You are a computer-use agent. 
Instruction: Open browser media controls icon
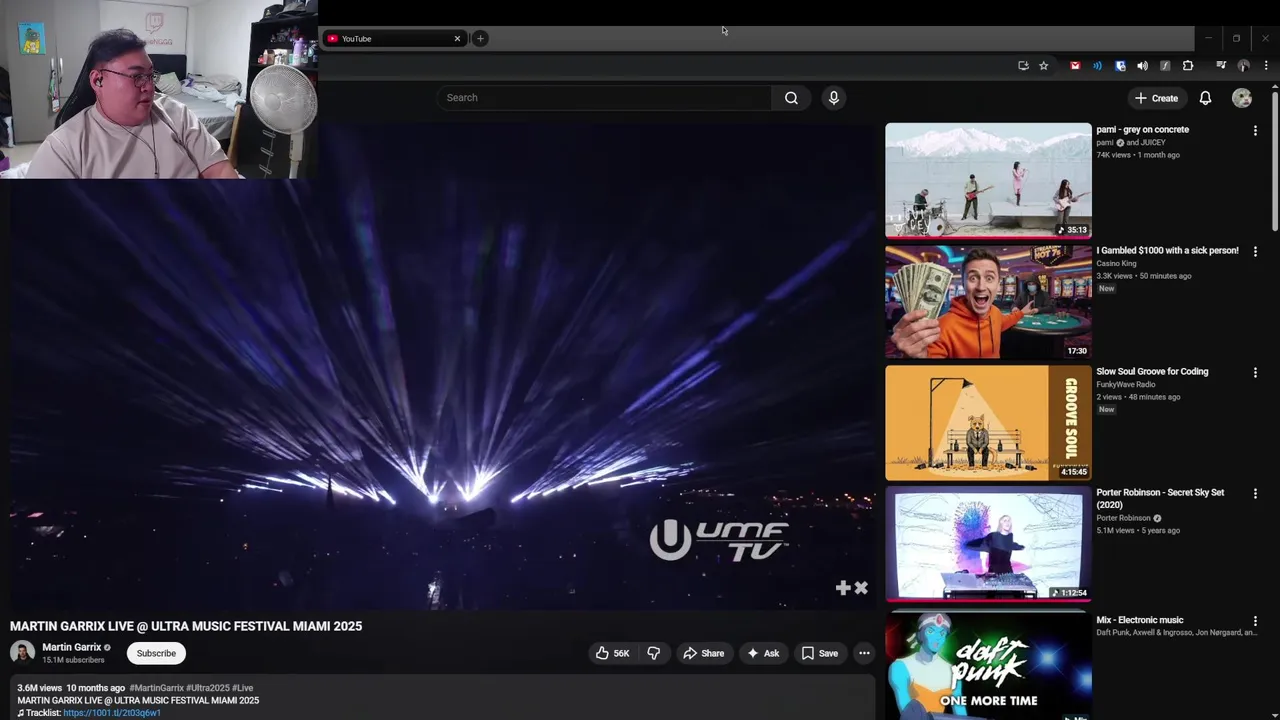1221,66
